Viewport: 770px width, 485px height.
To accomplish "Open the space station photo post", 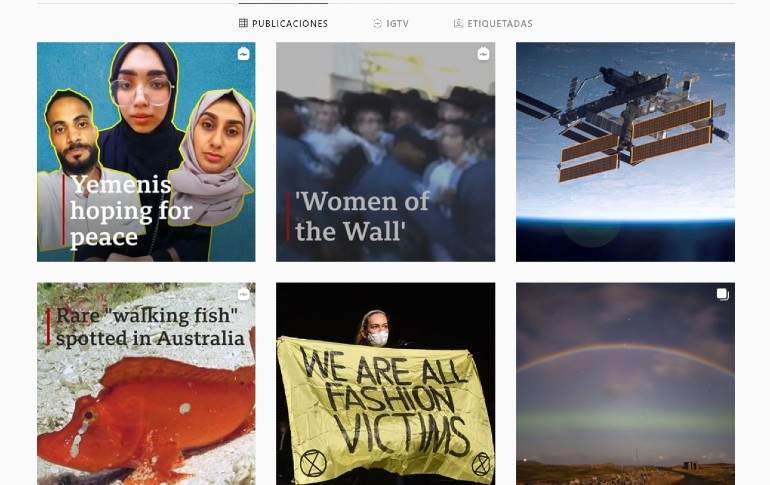I will tap(625, 152).
